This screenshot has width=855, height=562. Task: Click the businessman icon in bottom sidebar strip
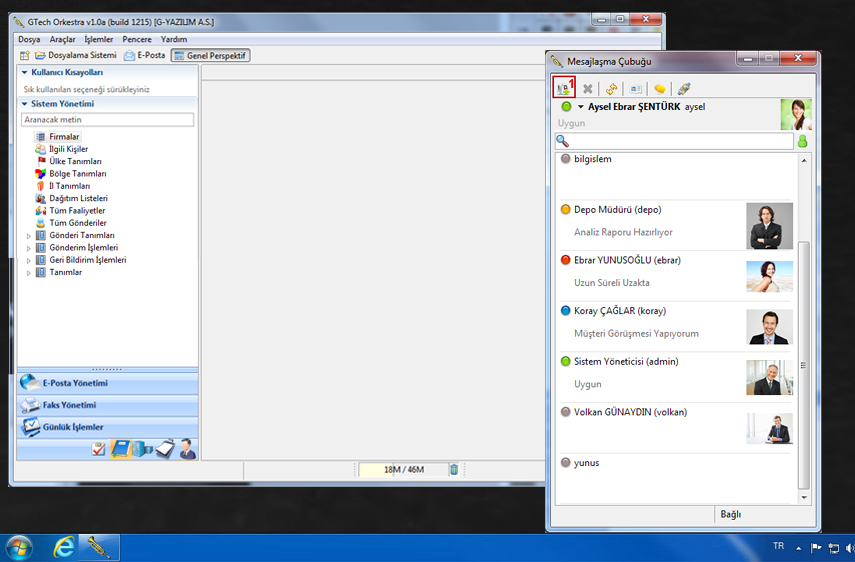click(187, 449)
